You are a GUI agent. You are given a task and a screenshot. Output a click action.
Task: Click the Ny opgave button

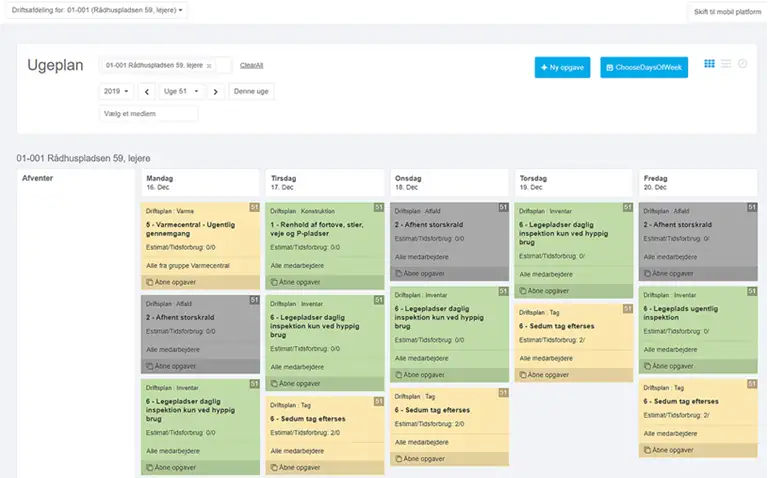(562, 67)
